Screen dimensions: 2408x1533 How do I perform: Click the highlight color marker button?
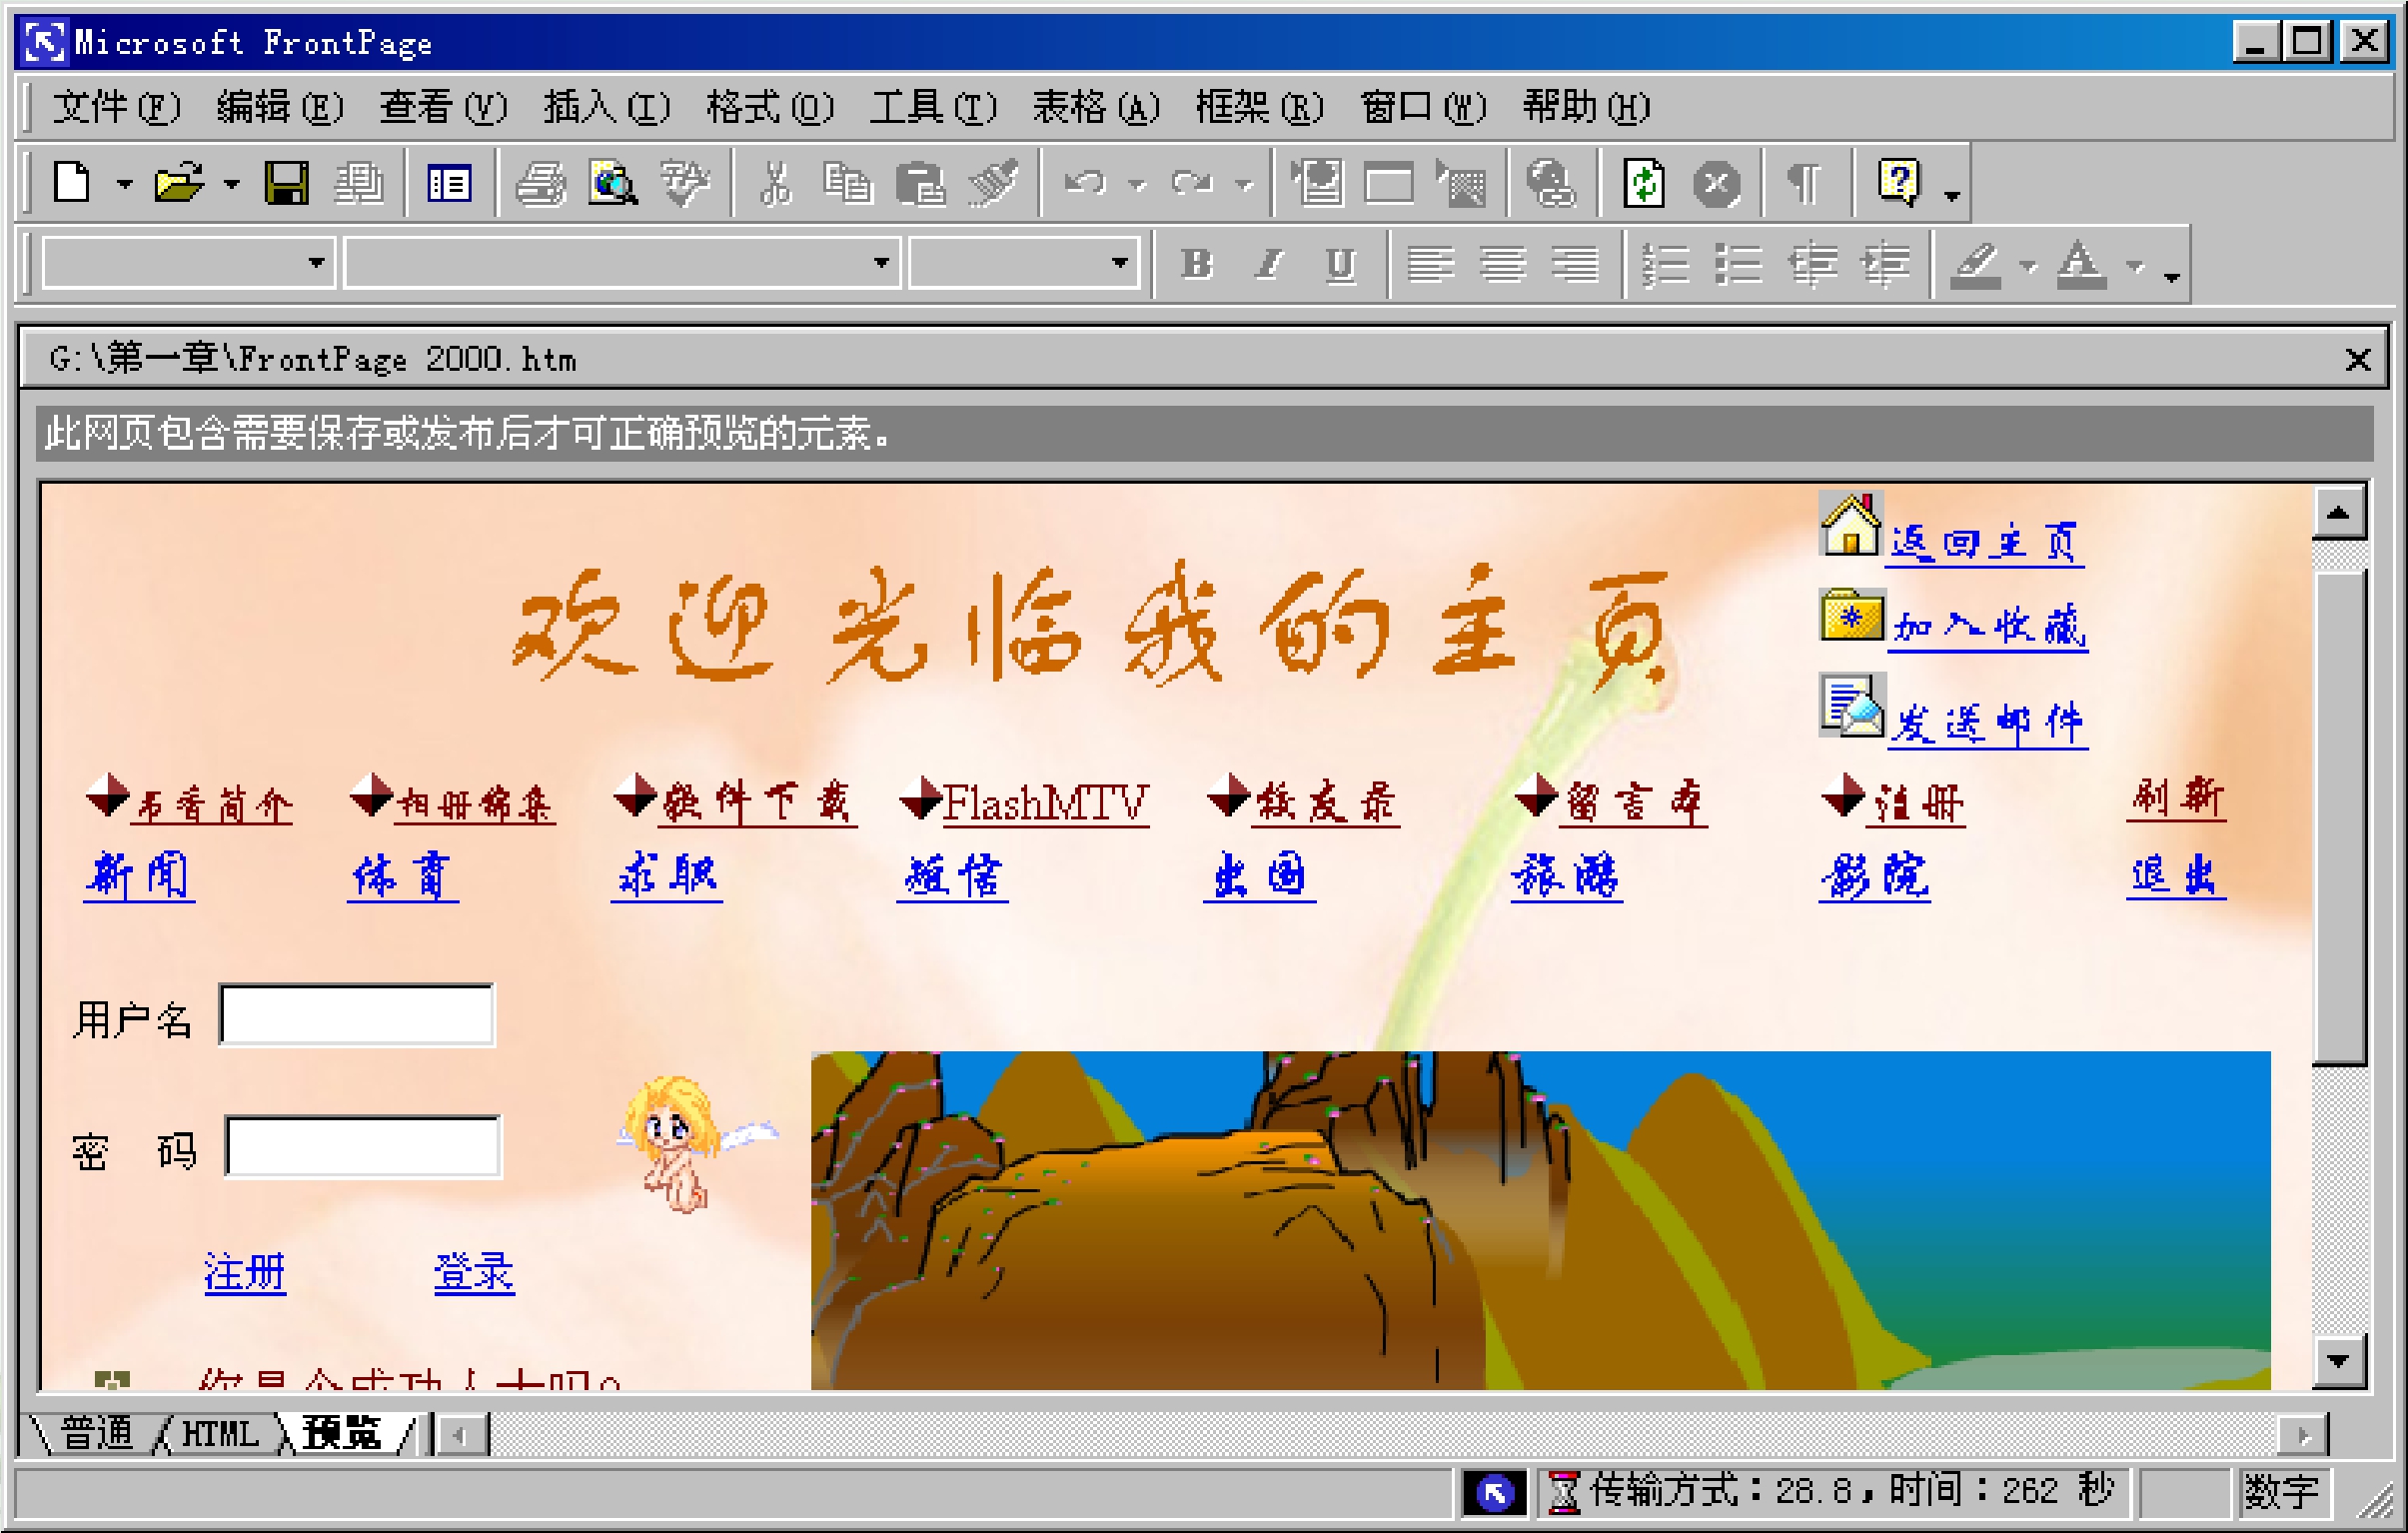[1976, 266]
